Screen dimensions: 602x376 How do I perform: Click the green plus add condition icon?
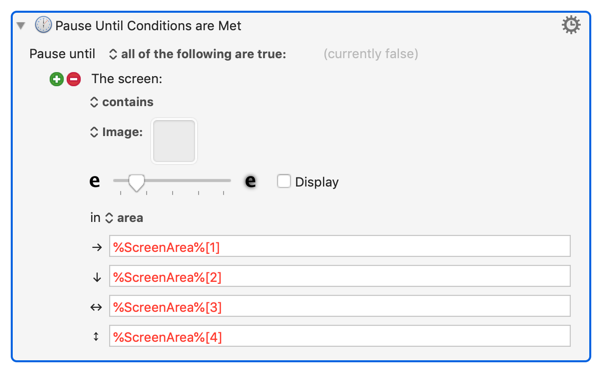(56, 79)
